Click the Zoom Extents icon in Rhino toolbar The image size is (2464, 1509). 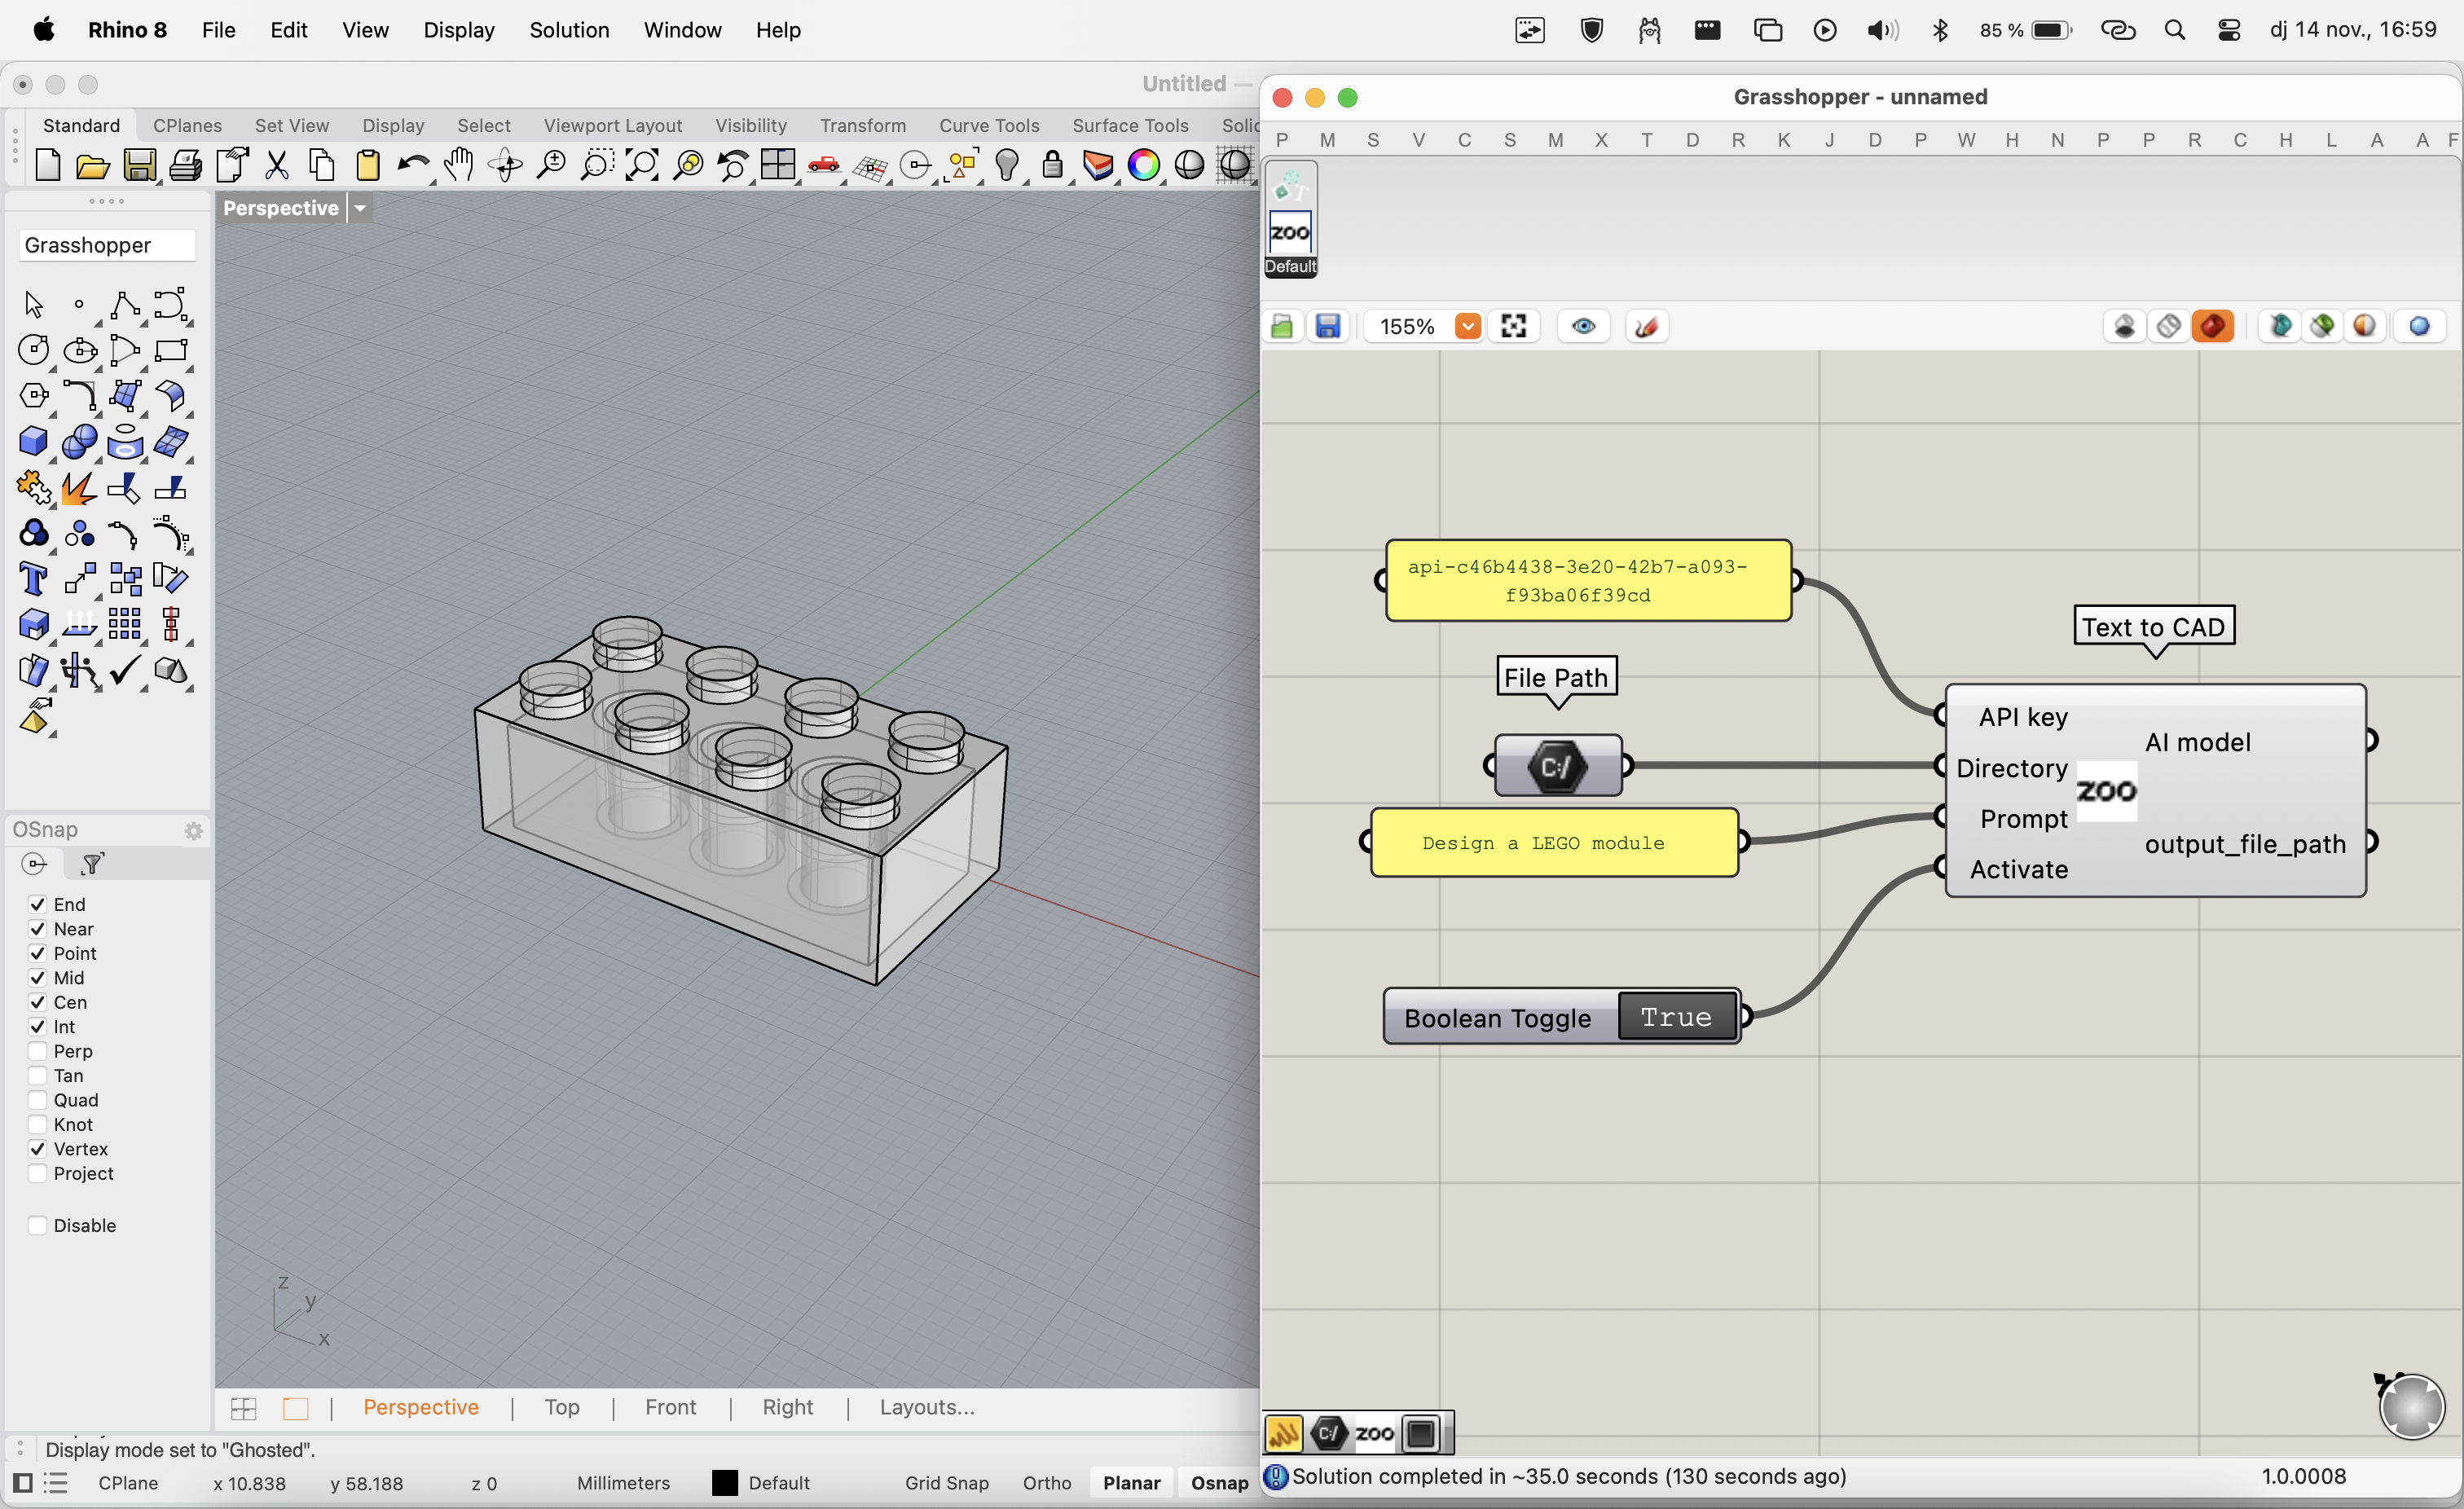click(642, 165)
